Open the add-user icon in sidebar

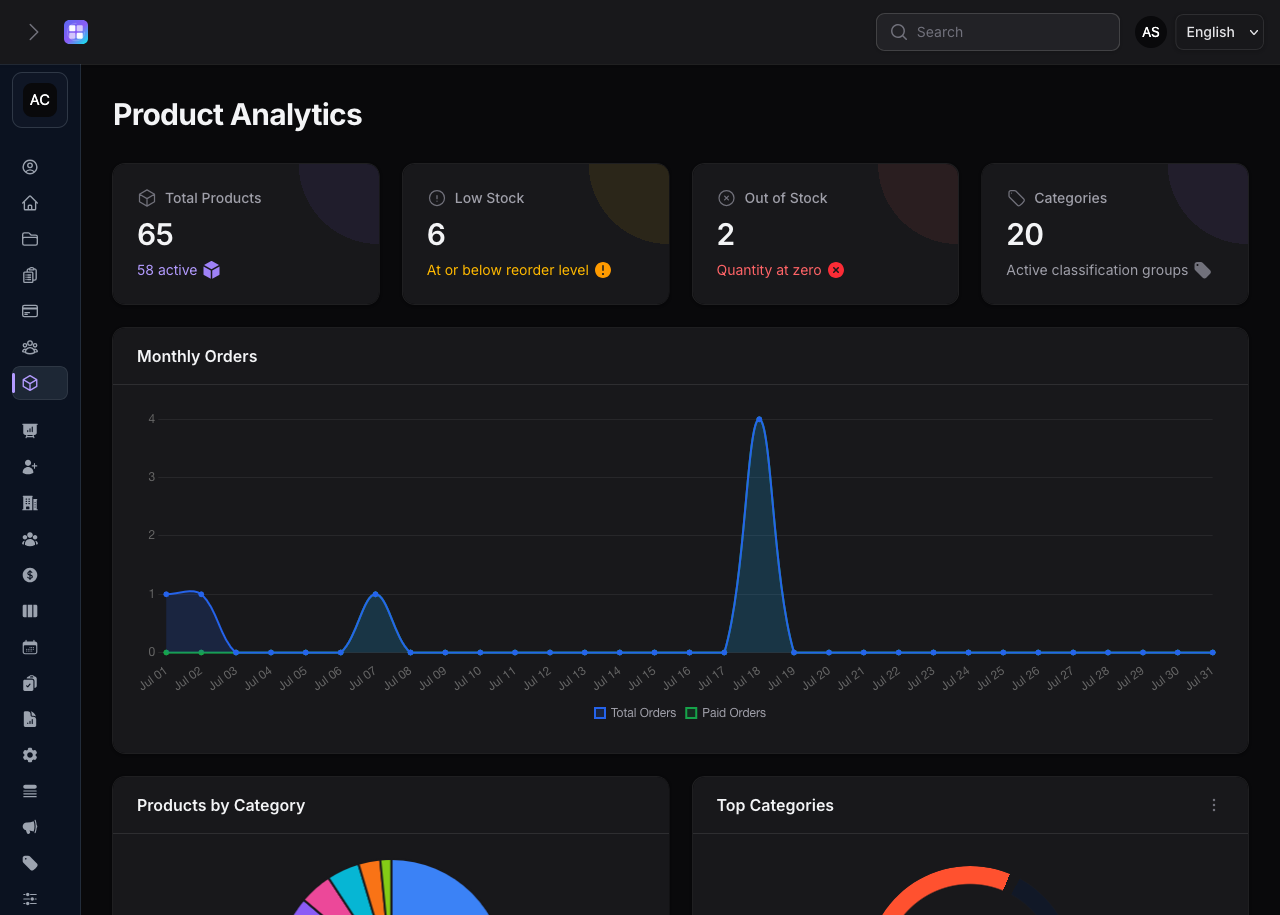30,467
